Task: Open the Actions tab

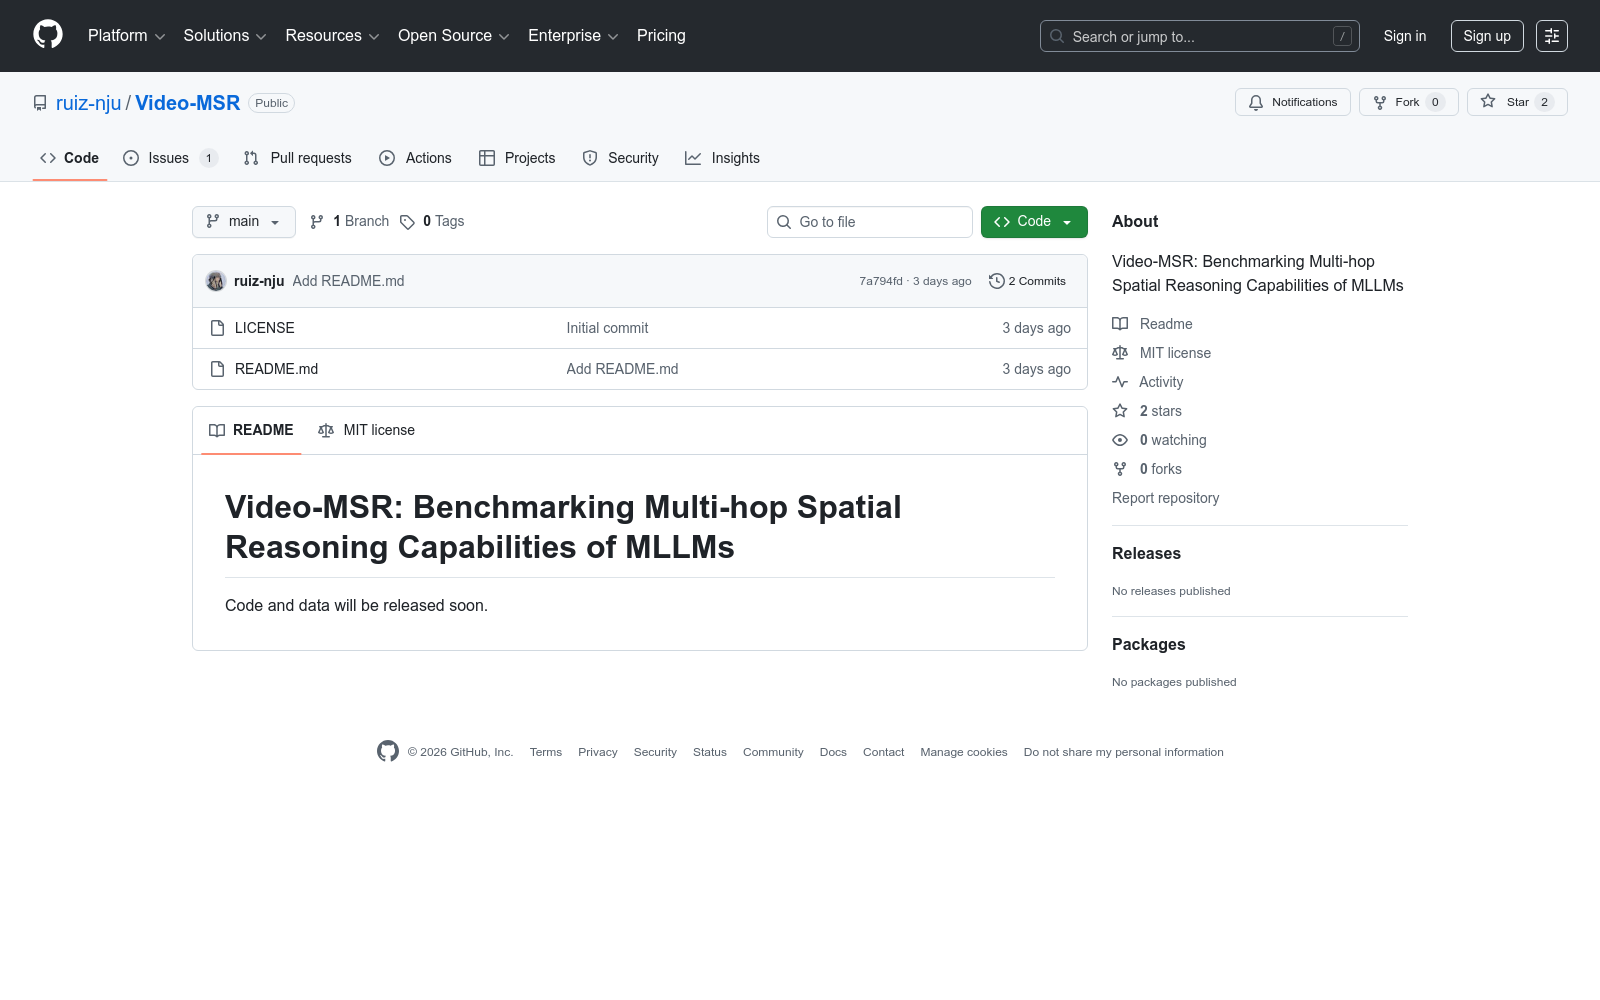Action: [415, 158]
